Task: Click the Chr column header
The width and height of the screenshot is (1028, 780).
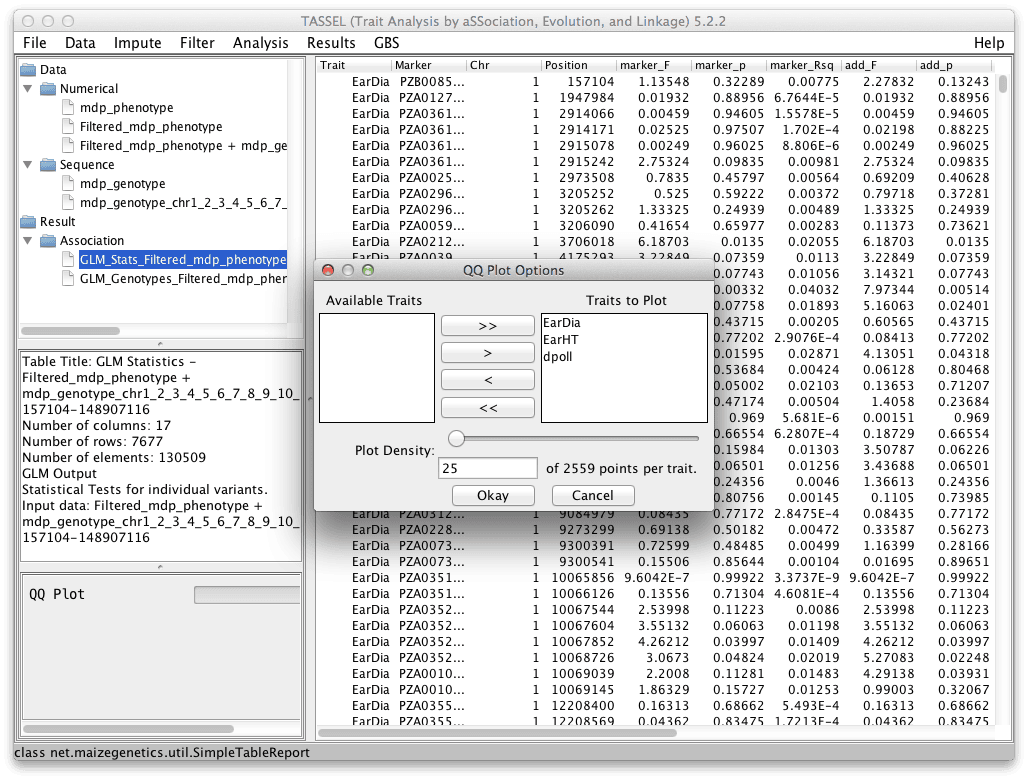Action: coord(504,65)
